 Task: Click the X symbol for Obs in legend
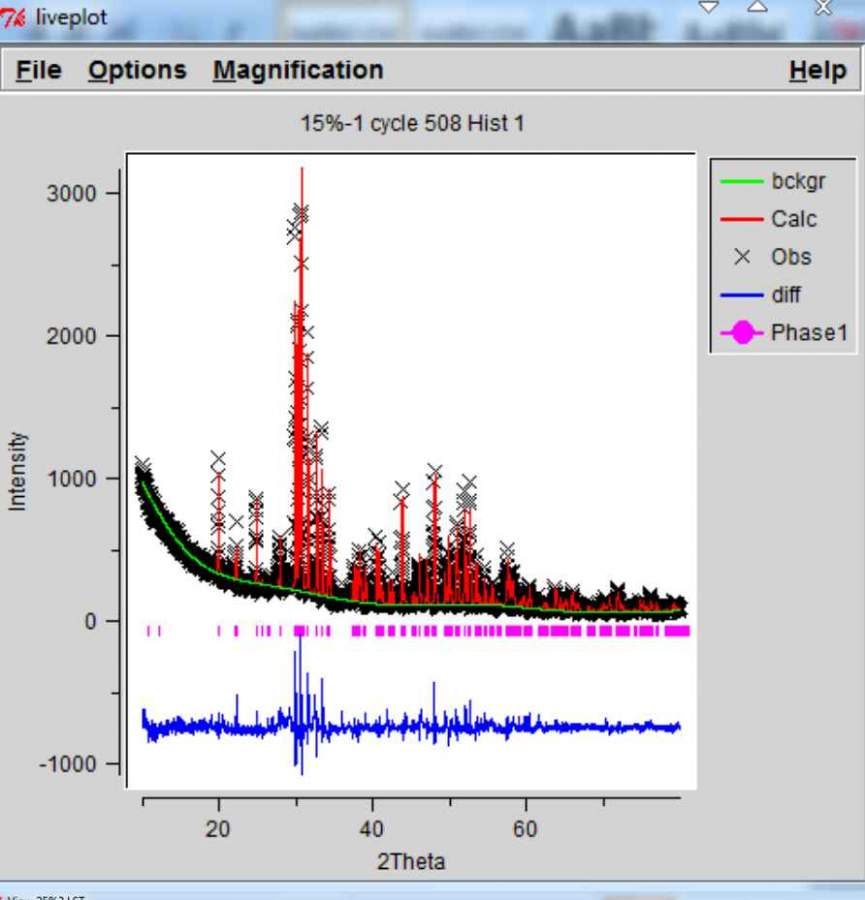(742, 257)
